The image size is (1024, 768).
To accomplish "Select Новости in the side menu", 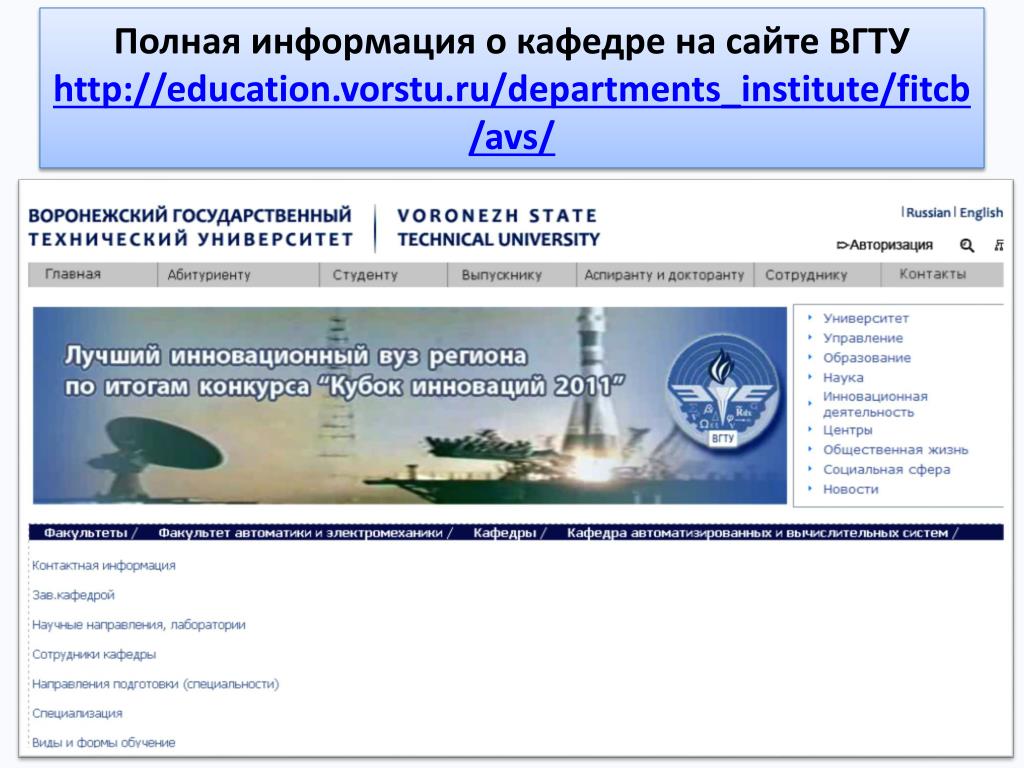I will (850, 489).
